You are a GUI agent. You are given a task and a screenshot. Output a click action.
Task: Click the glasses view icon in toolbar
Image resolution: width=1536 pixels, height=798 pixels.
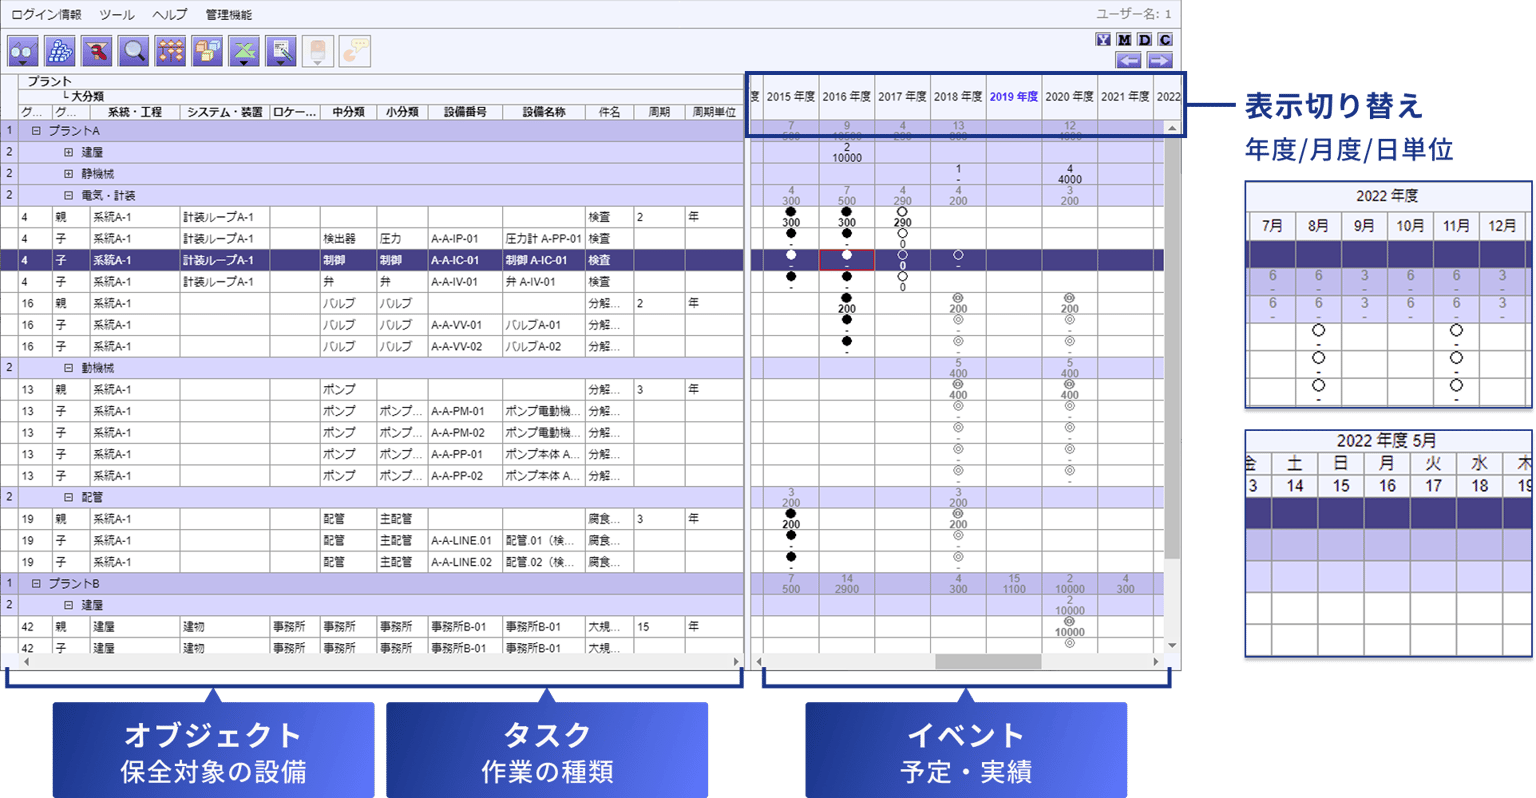[x=23, y=51]
